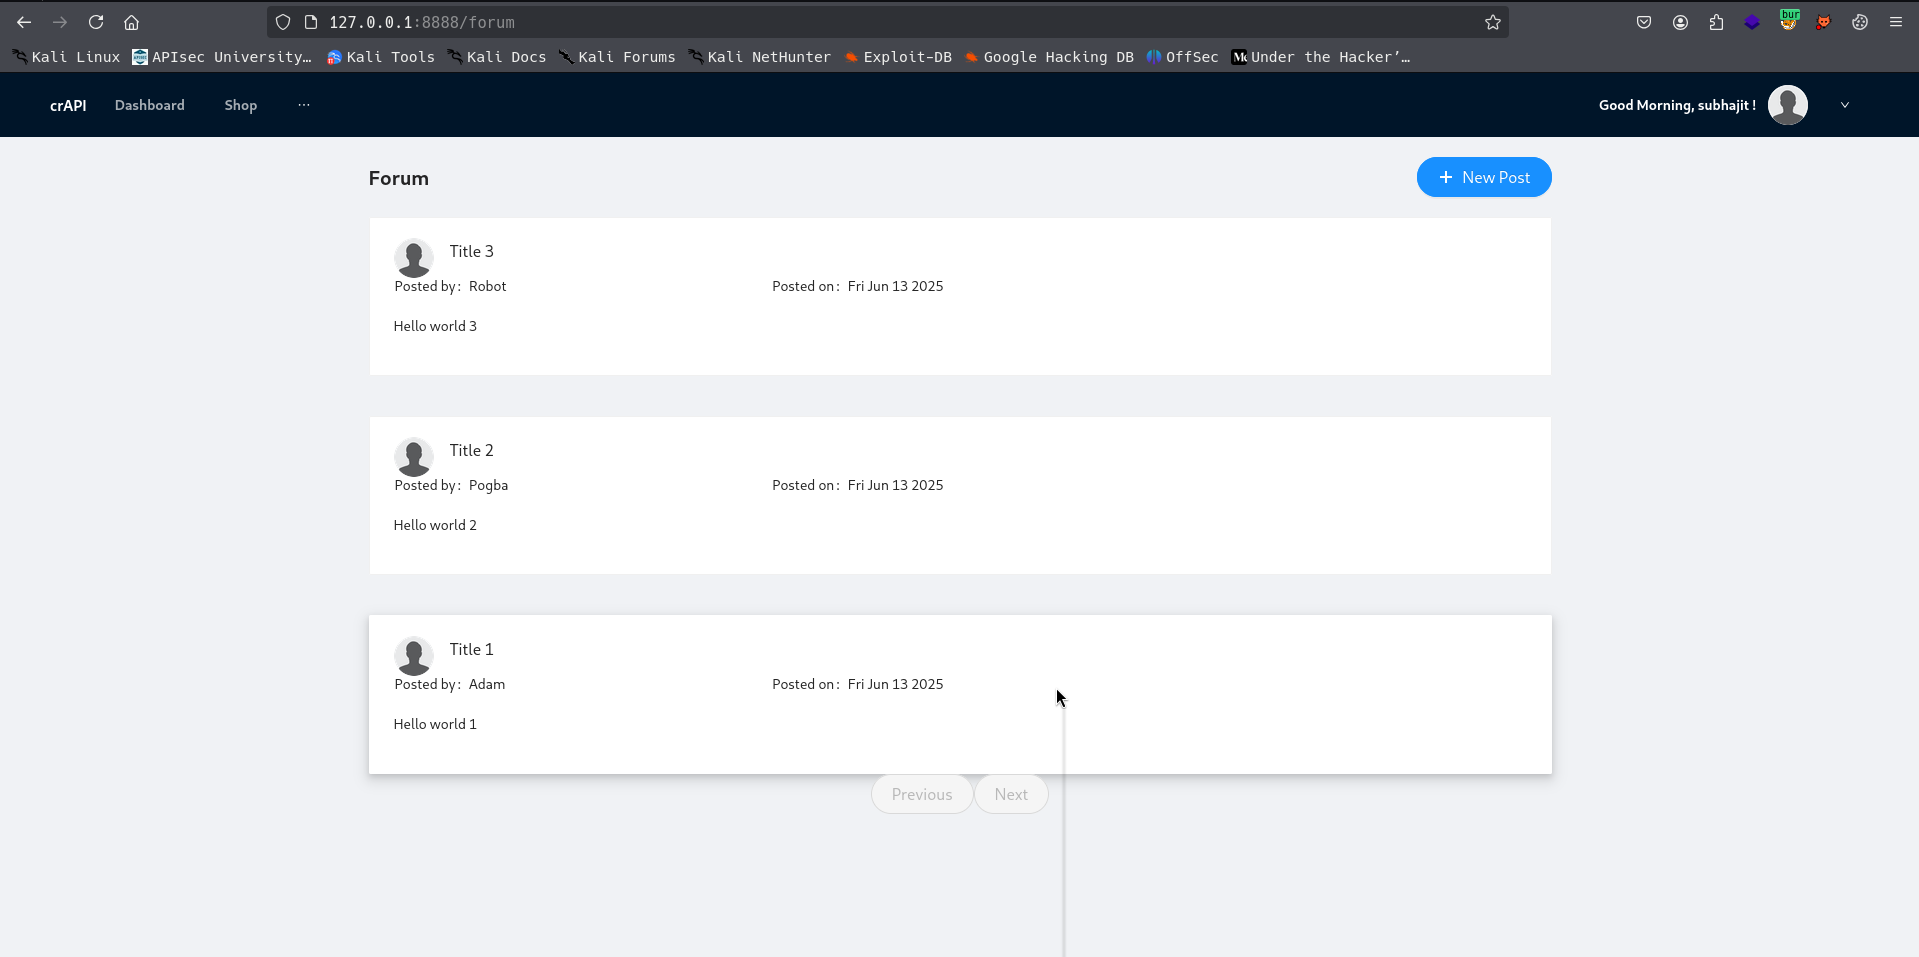Screen dimensions: 1919x957
Task: Click Pogba's avatar on Title 2 post
Action: point(414,457)
